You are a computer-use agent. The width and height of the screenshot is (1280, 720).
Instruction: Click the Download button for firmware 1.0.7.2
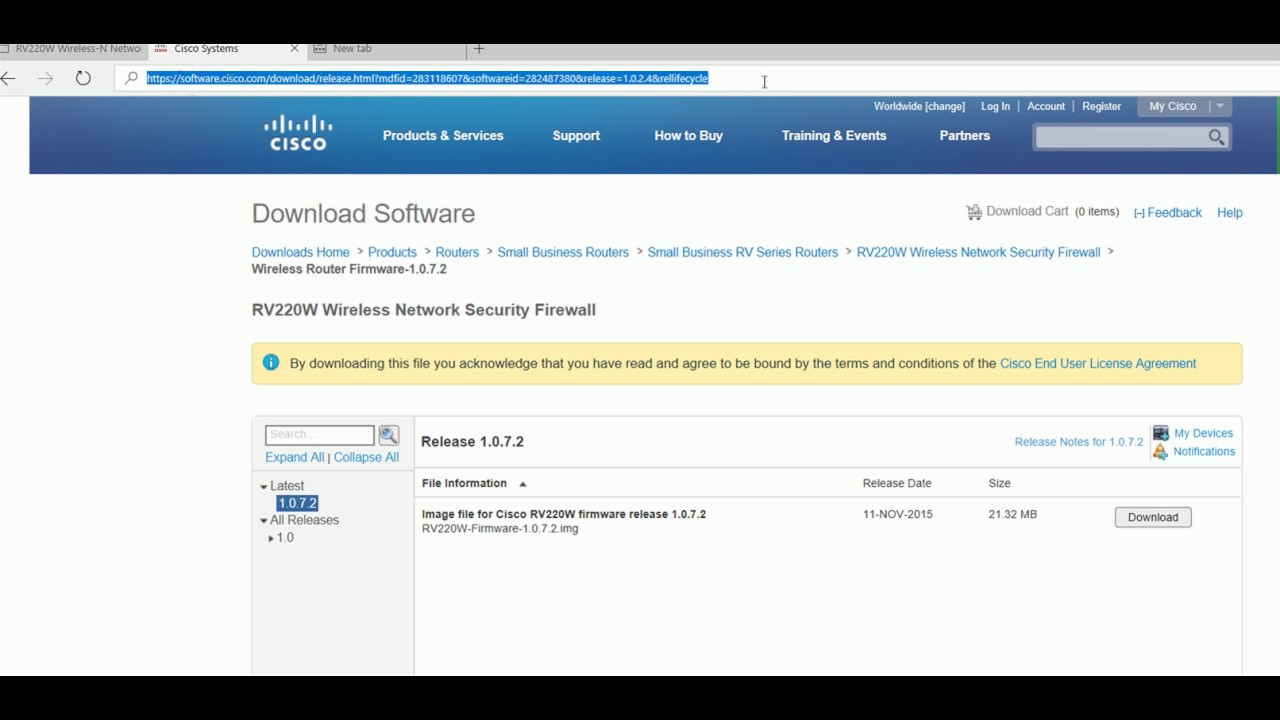(1153, 517)
